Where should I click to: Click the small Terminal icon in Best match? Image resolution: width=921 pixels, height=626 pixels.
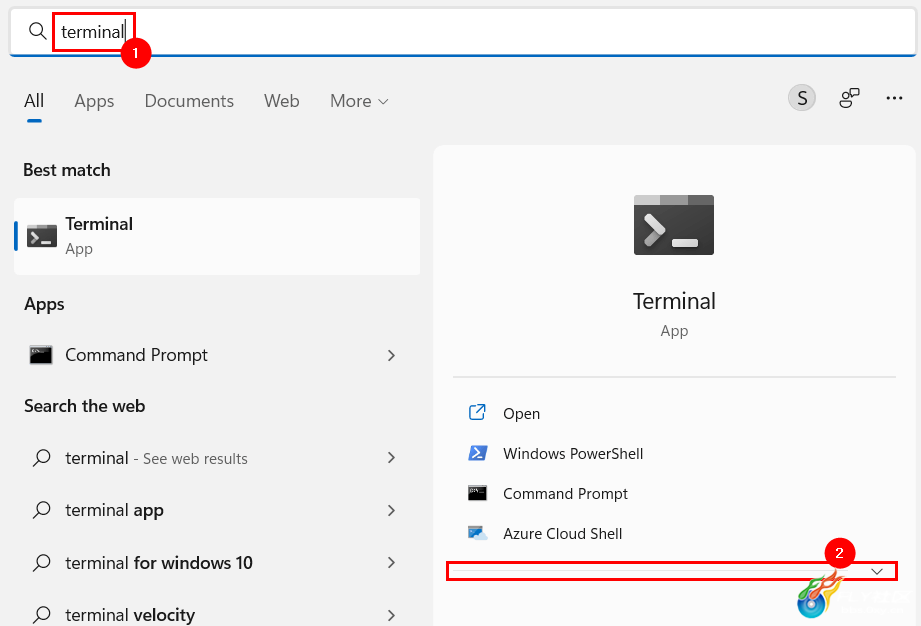click(42, 236)
